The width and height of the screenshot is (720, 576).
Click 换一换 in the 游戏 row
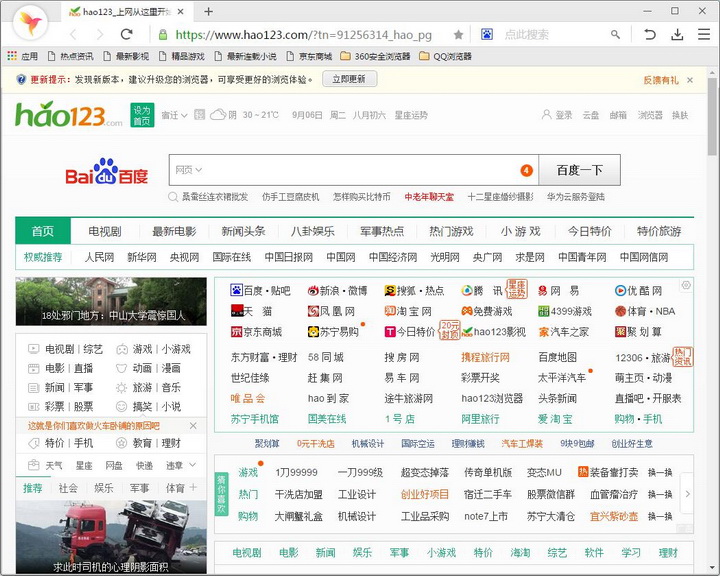point(660,473)
